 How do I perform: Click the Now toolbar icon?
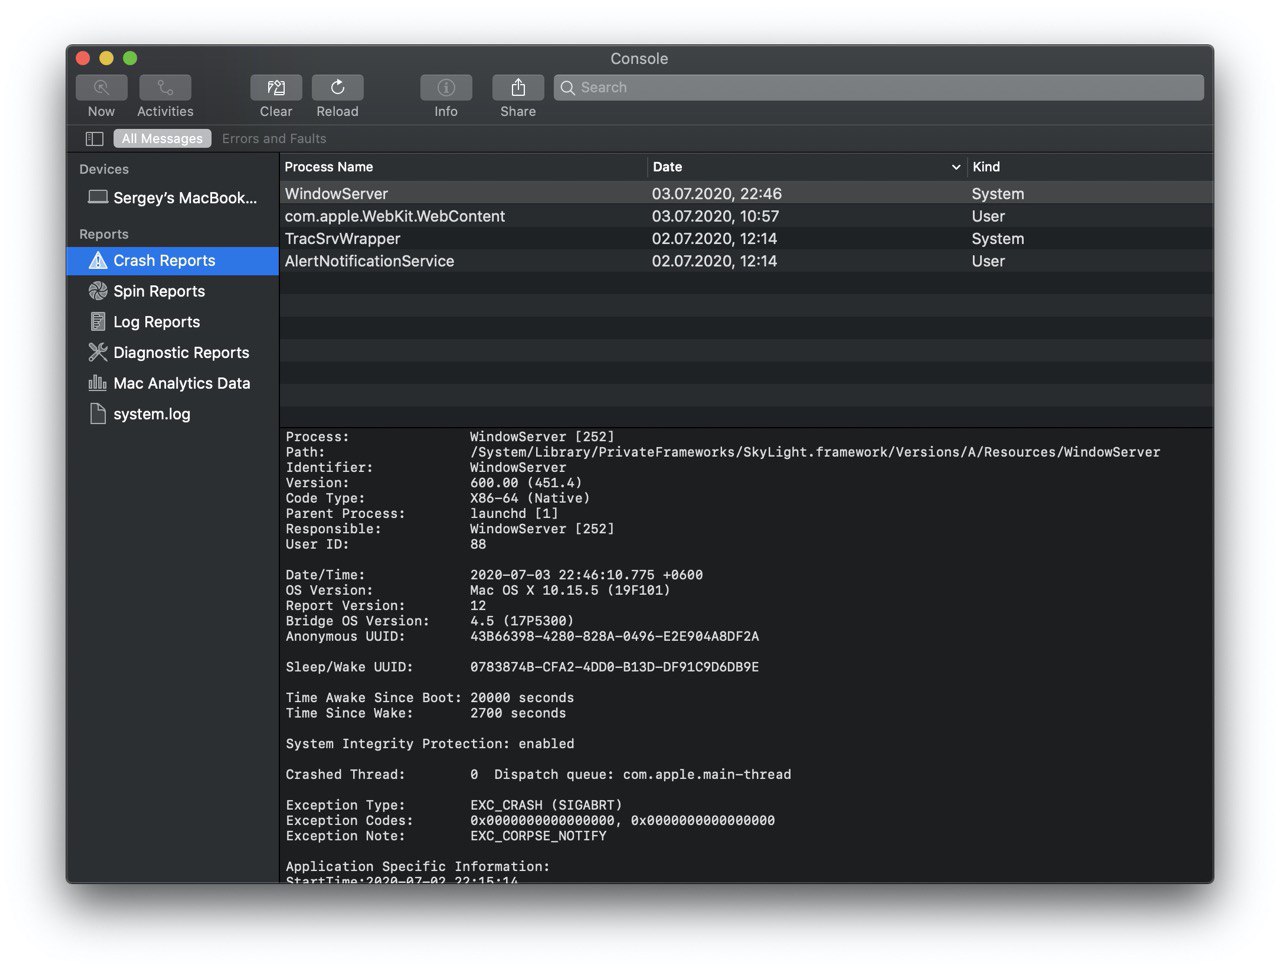pos(101,88)
